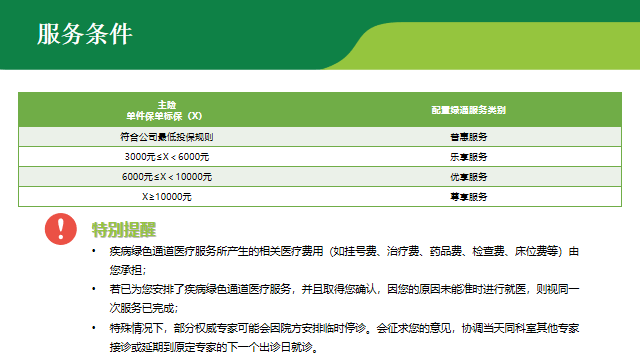
Task: Click the 乐享服务 table cell
Action: [x=469, y=157]
